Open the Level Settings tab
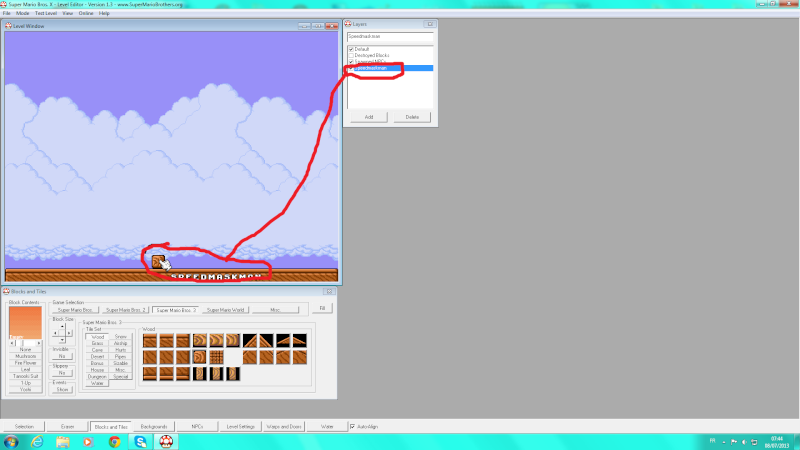 click(x=240, y=427)
